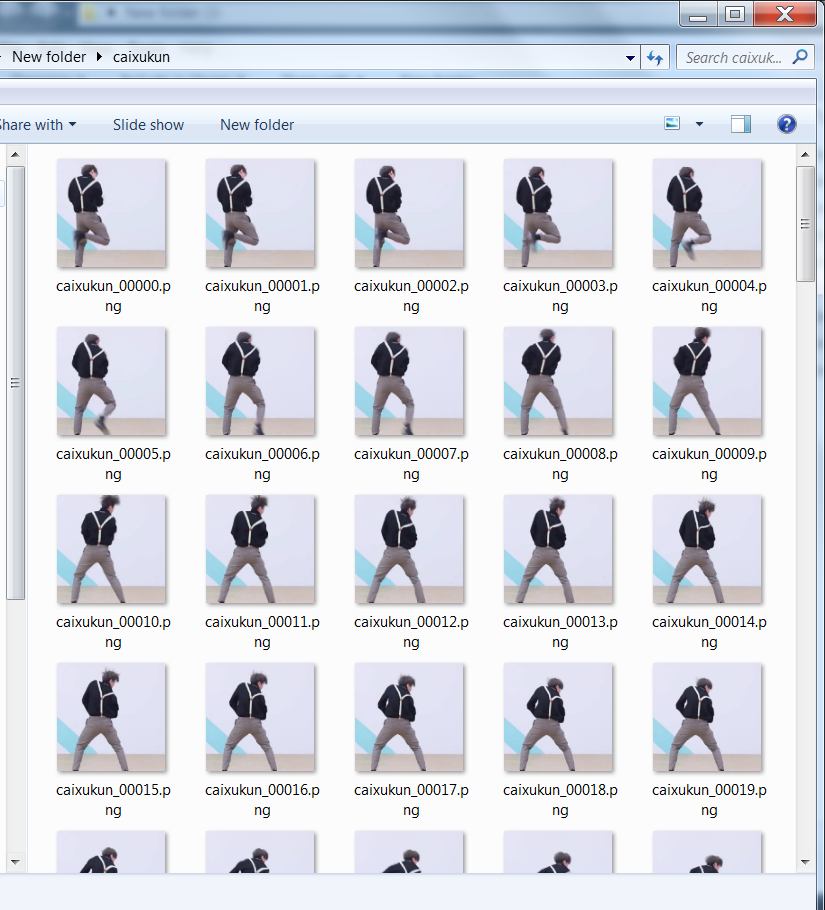Select thumbnail of caixukun_00018.png
This screenshot has width=825, height=910.
click(558, 717)
